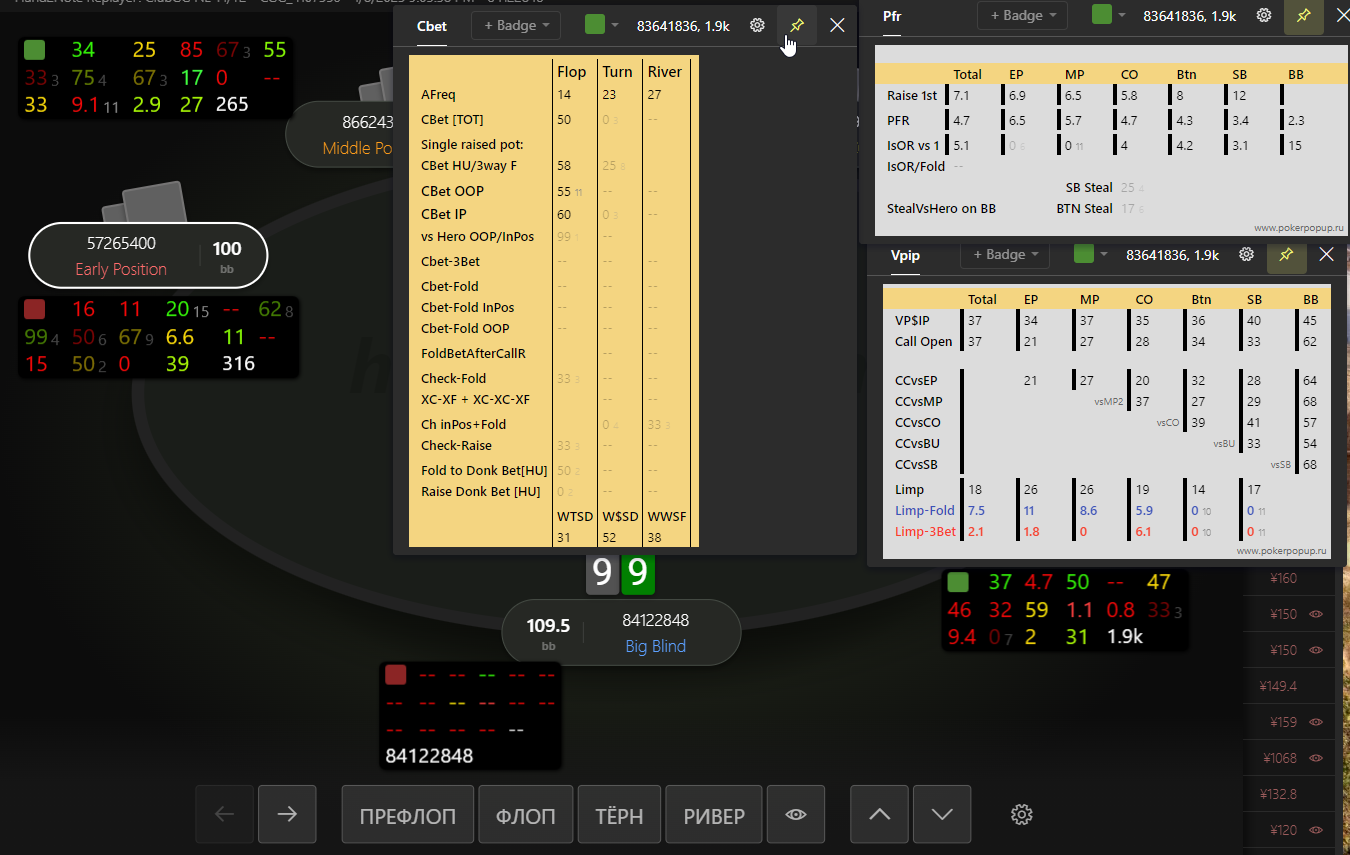Go to previous hand with up chevron
This screenshot has height=855, width=1350.
[879, 815]
